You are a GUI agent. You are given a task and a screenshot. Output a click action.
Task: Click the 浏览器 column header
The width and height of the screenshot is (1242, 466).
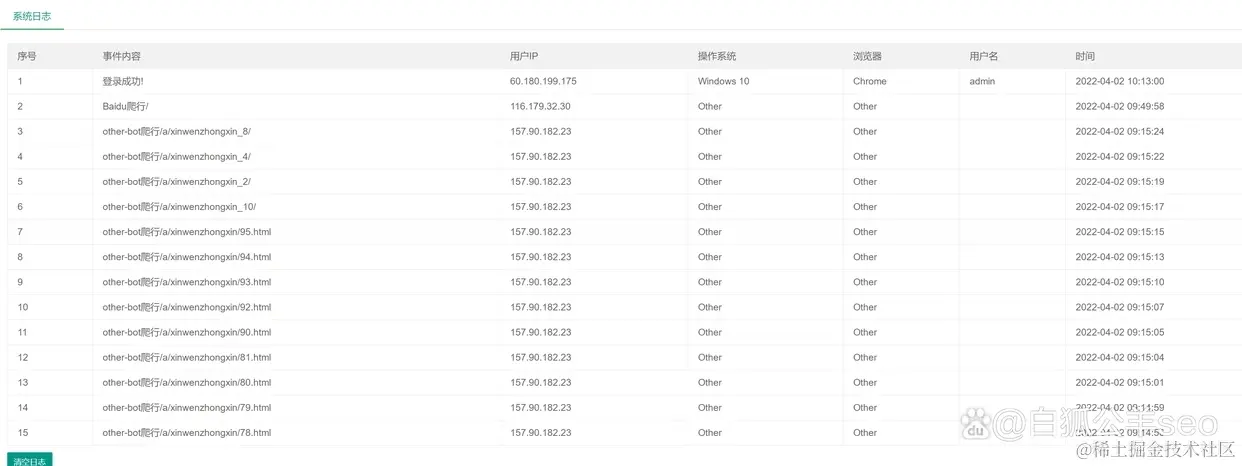(x=867, y=56)
